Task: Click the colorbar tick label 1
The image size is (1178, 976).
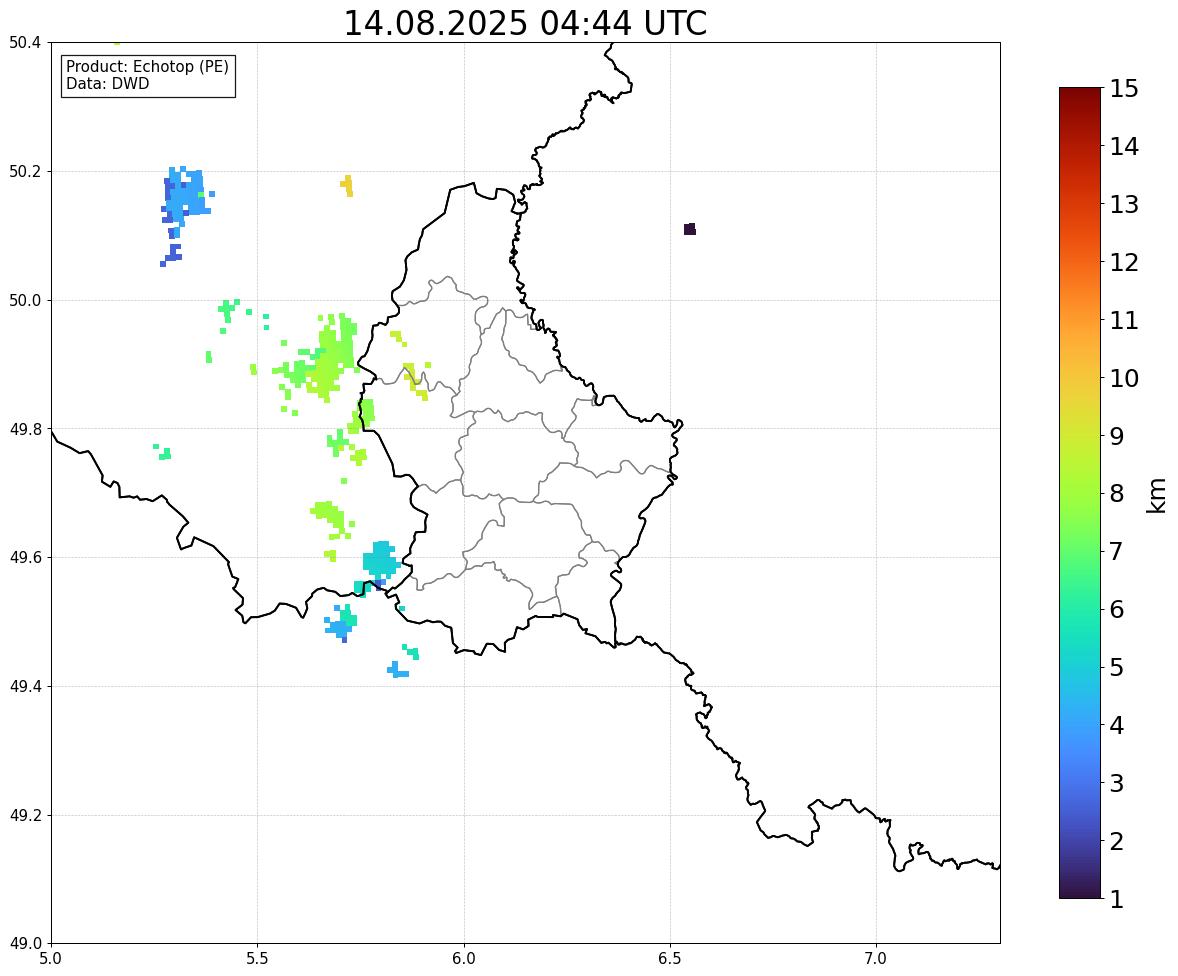Action: 1116,899
